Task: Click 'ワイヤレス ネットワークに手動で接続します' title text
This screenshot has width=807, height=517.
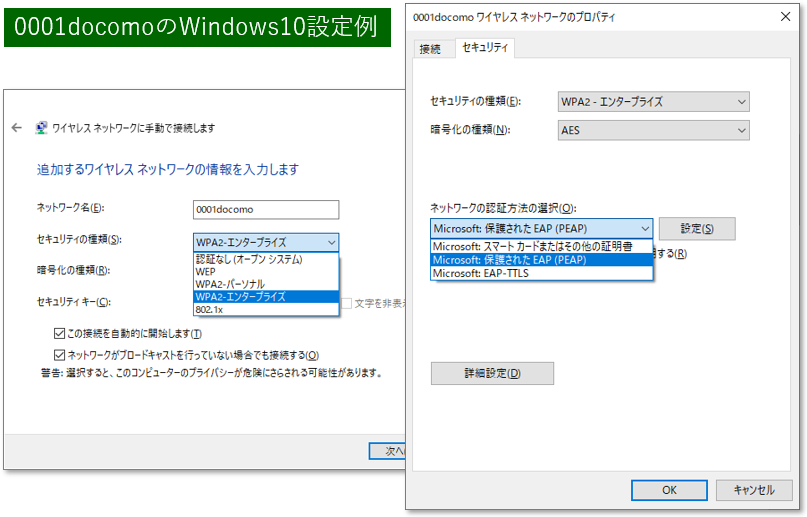Action: tap(133, 128)
